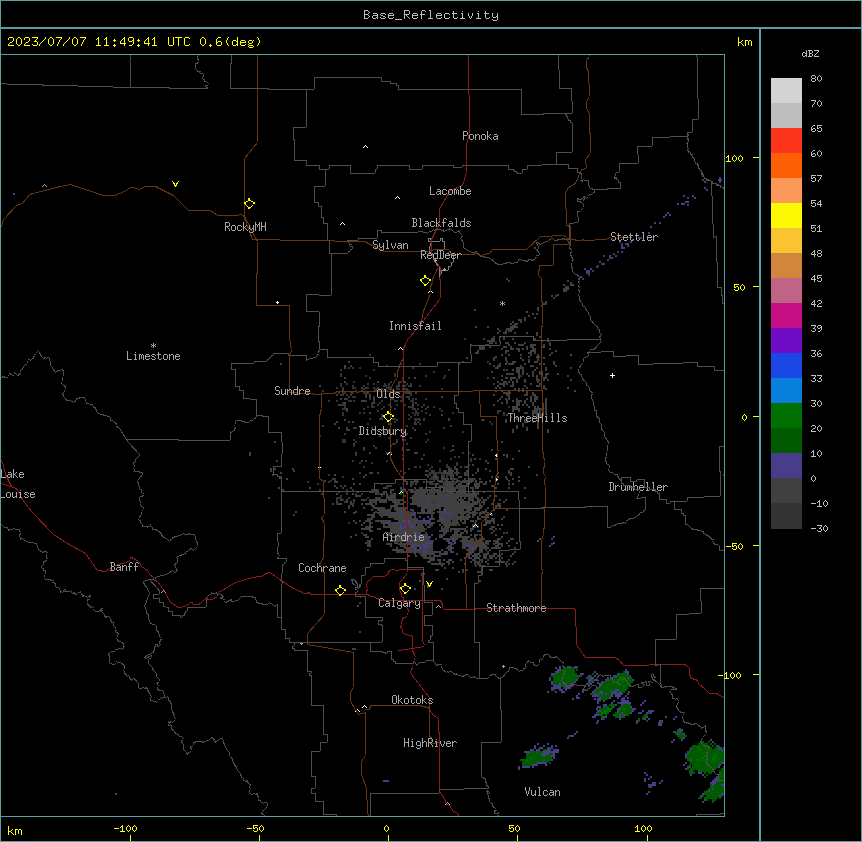The image size is (862, 842).
Task: Click the white plus marker north of Drumheller
Action: click(612, 375)
